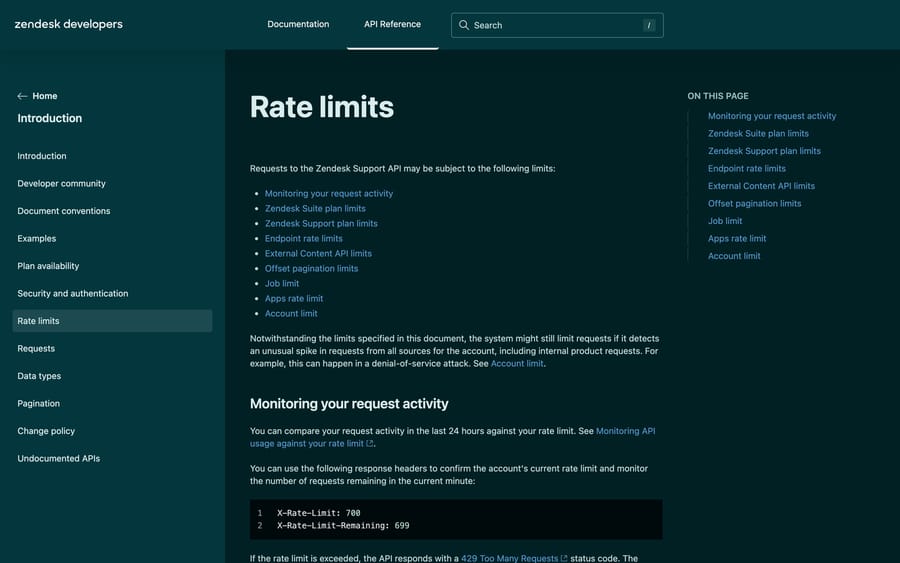Open the Documentation tab
The width and height of the screenshot is (900, 563).
298,24
